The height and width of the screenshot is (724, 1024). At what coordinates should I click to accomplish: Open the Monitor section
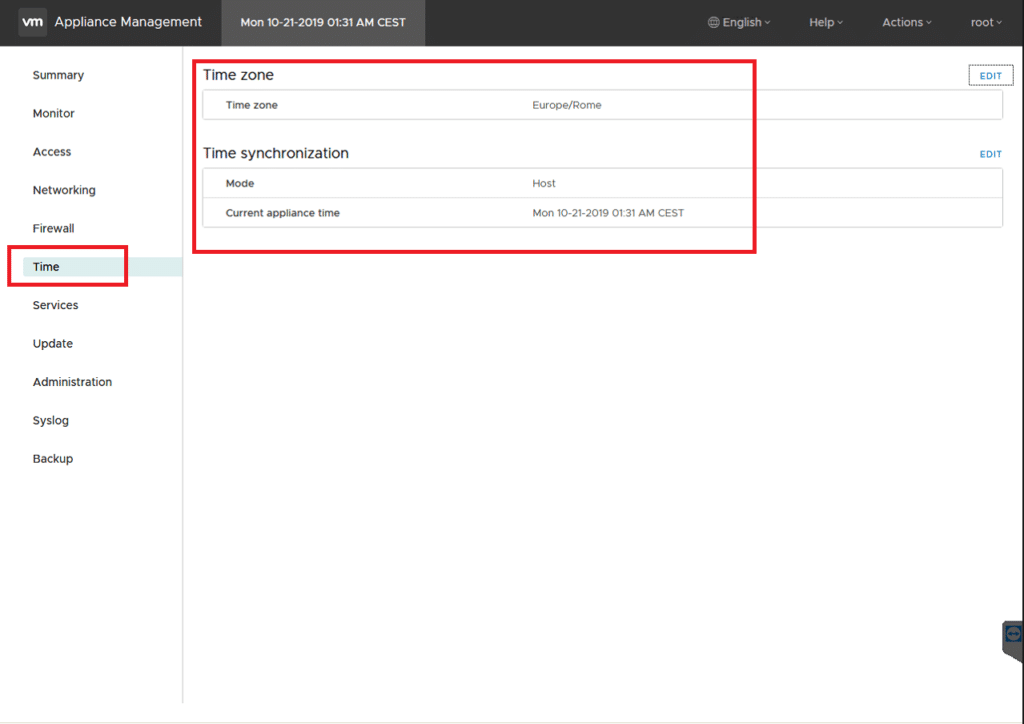pyautogui.click(x=54, y=114)
